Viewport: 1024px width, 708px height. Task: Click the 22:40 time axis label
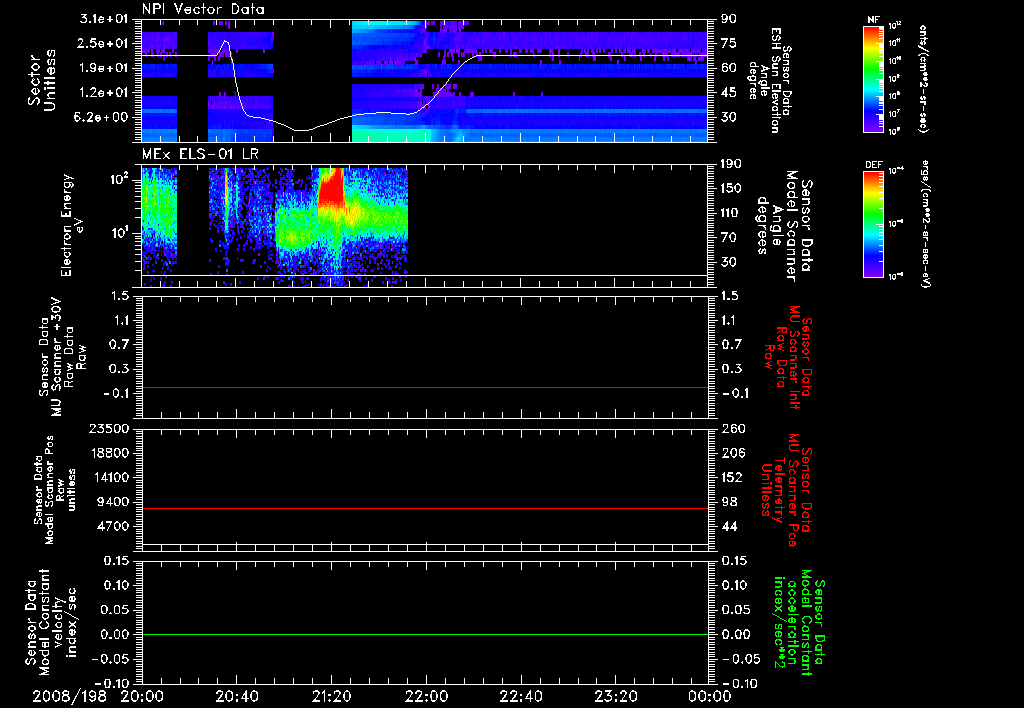[521, 696]
